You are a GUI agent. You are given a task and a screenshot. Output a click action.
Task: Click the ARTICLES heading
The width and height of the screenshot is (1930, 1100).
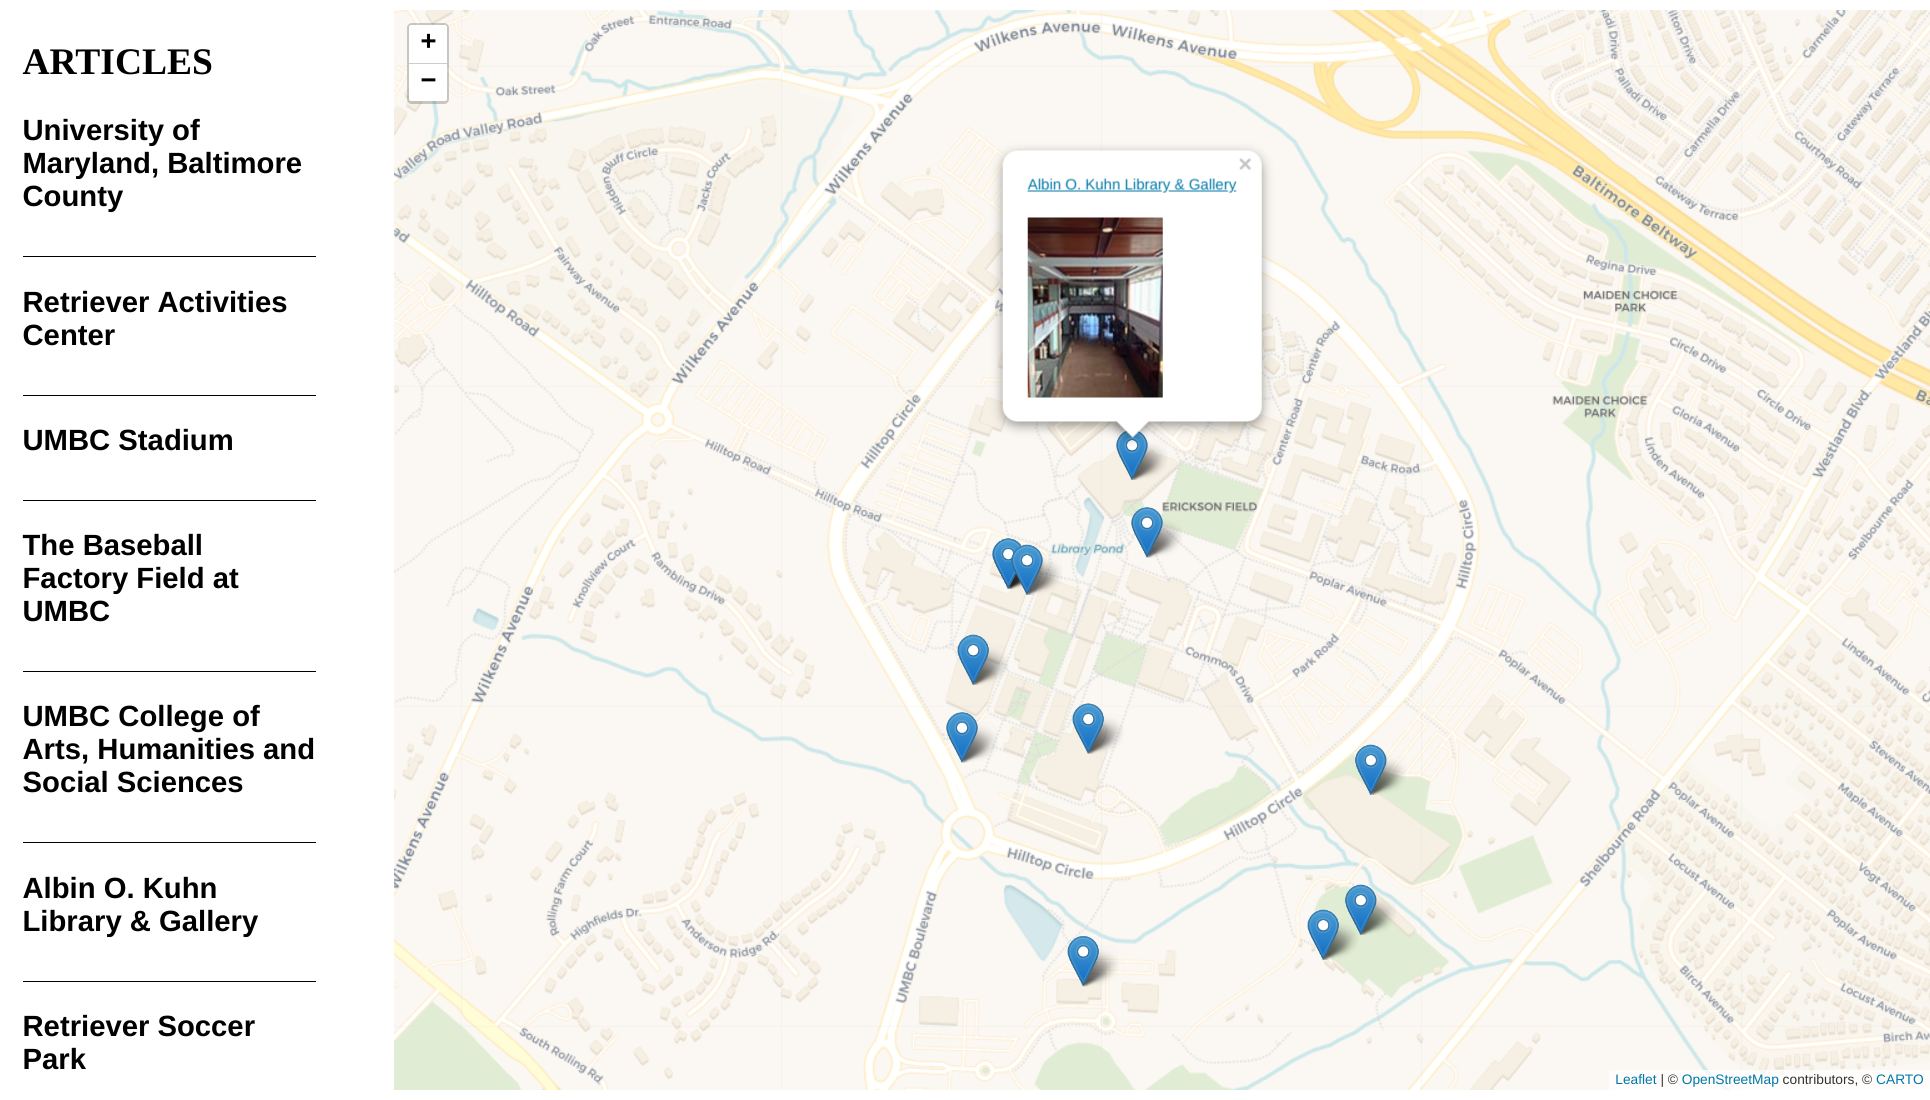118,62
